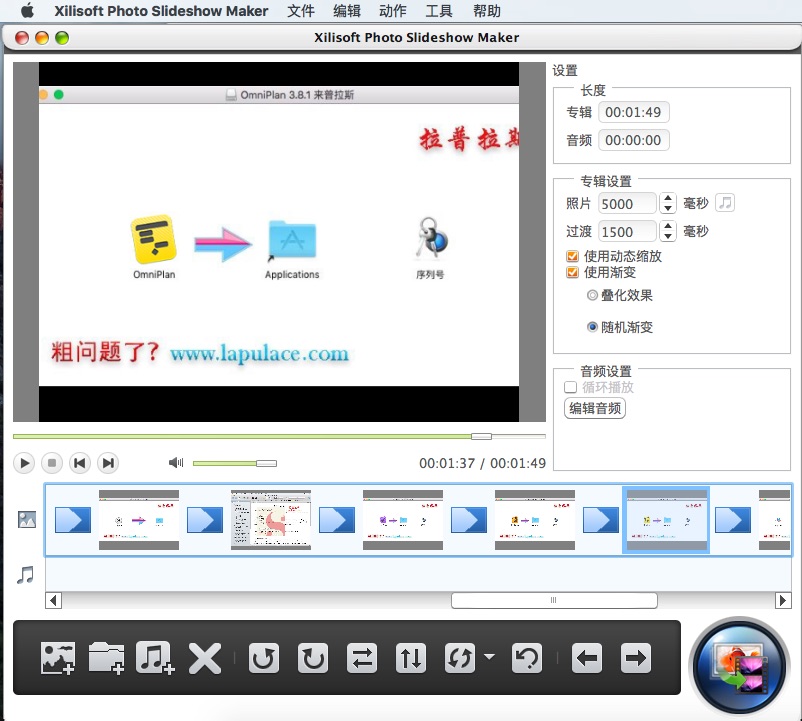The height and width of the screenshot is (721, 802).
Task: Play the slideshow preview
Action: point(24,463)
